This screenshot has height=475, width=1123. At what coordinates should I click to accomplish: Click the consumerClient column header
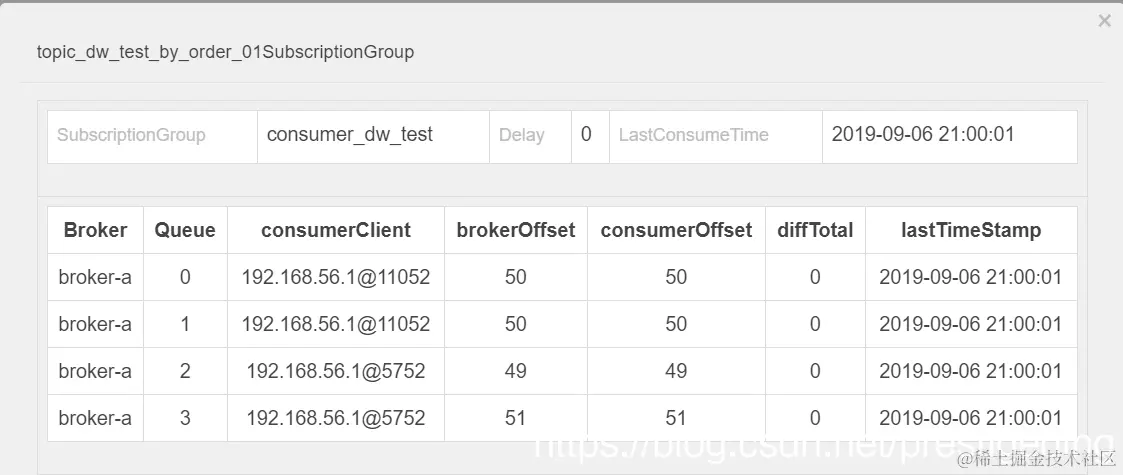(336, 230)
